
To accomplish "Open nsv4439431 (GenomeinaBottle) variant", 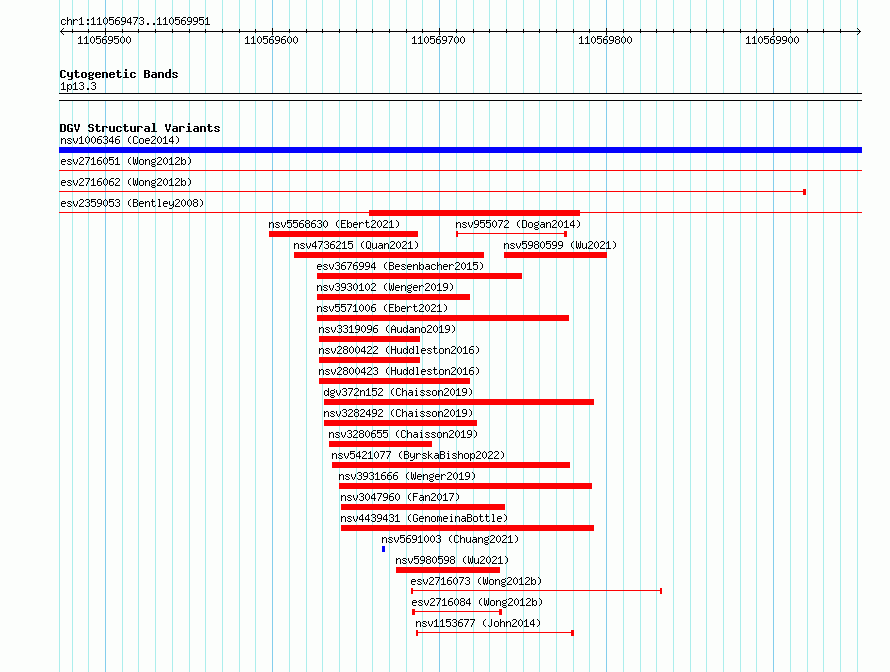I will tap(424, 518).
